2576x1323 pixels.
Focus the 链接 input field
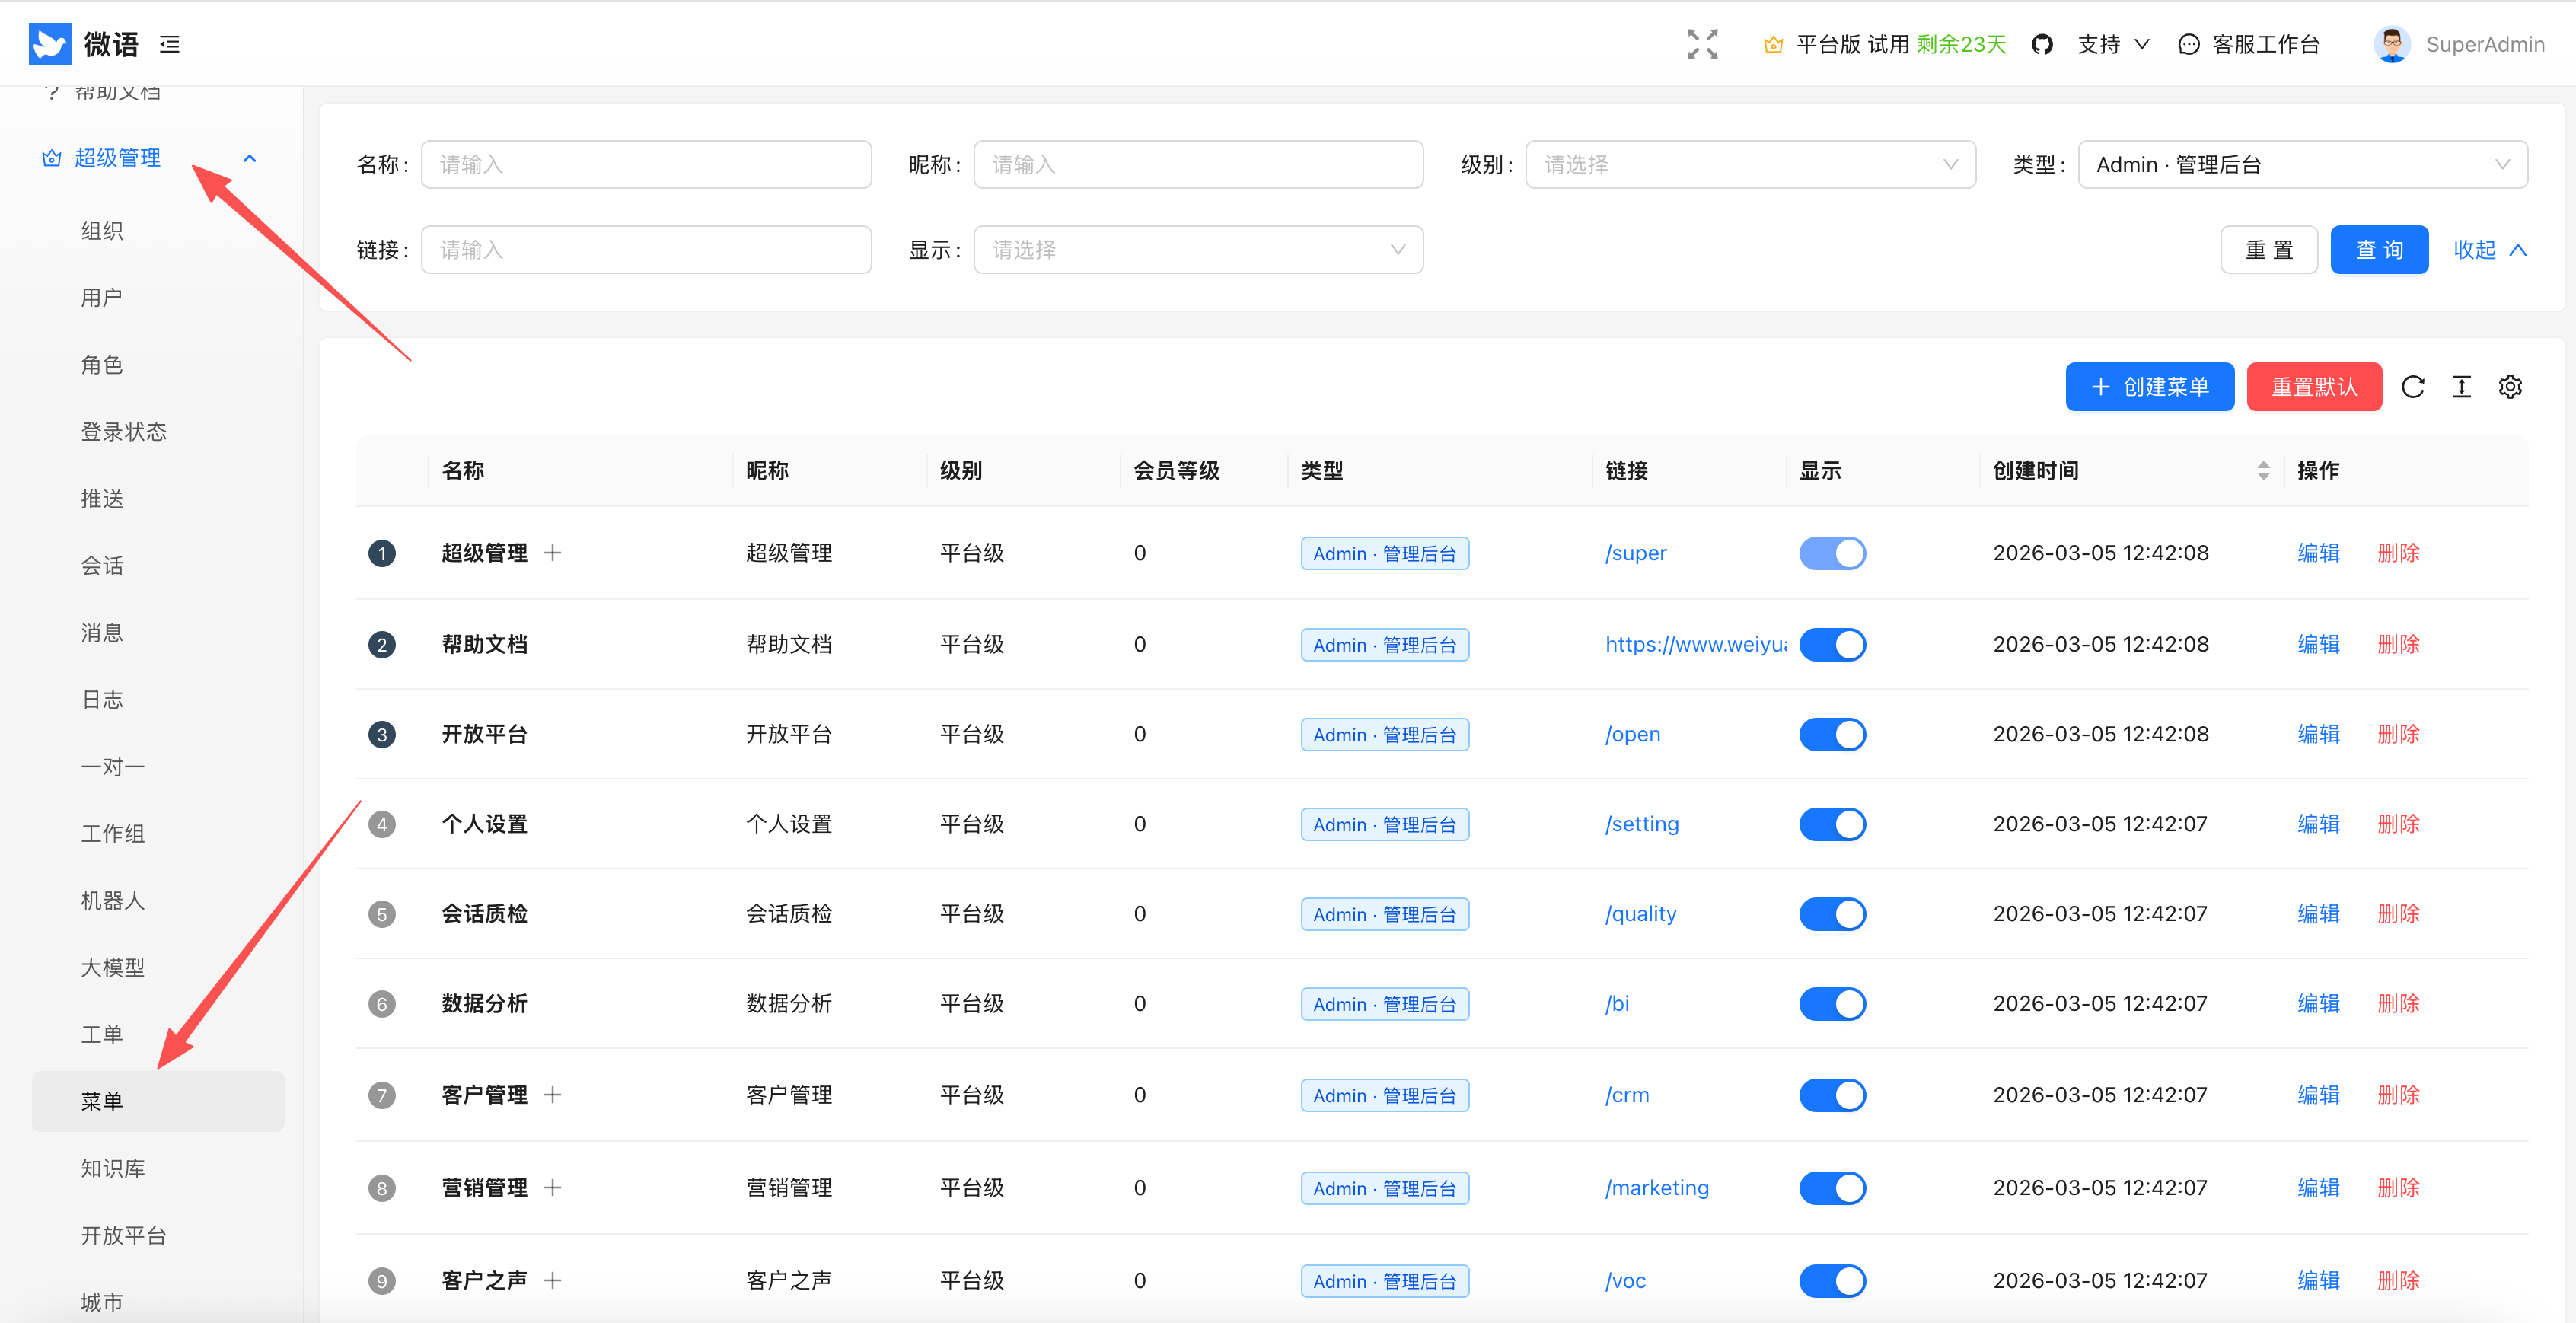646,250
